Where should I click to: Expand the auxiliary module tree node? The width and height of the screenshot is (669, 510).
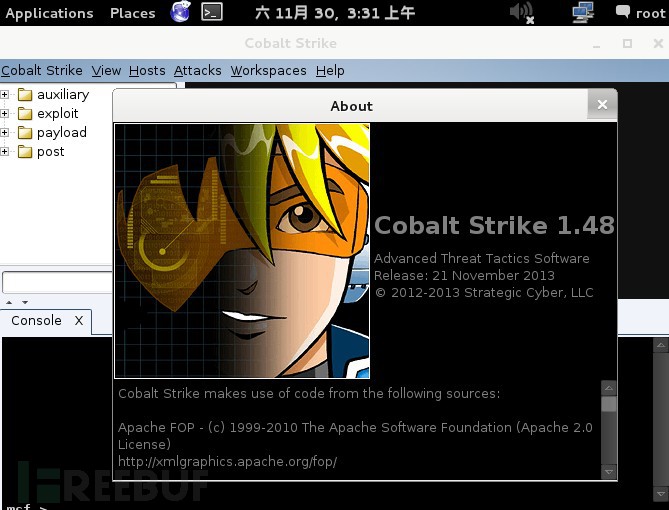point(5,94)
